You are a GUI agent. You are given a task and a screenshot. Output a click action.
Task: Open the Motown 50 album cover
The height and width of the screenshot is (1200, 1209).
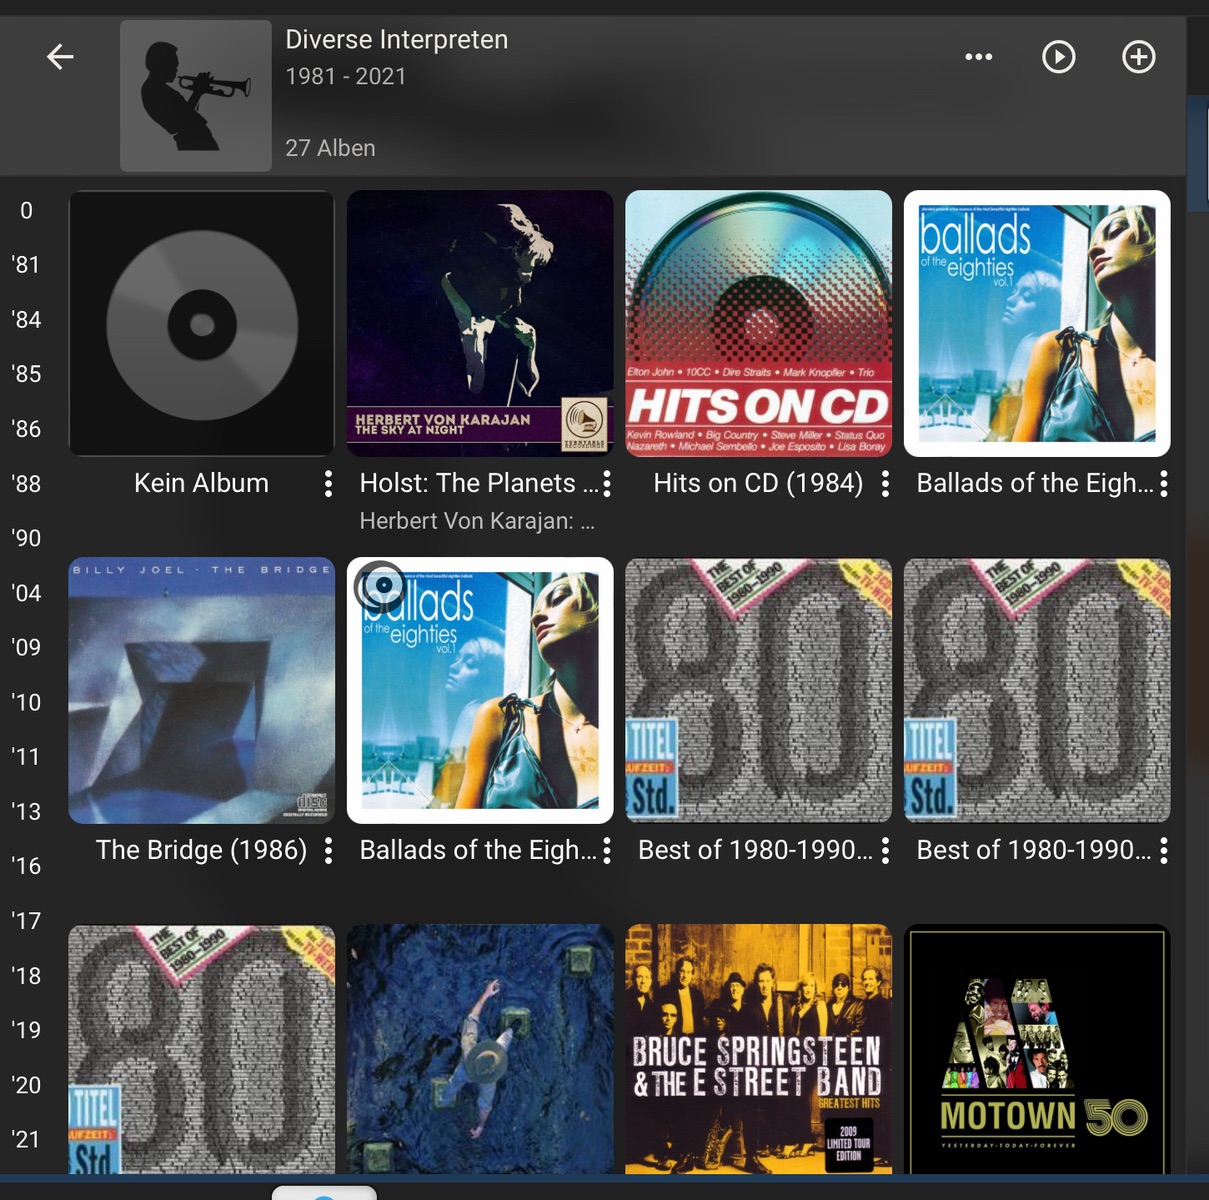tap(1037, 1048)
